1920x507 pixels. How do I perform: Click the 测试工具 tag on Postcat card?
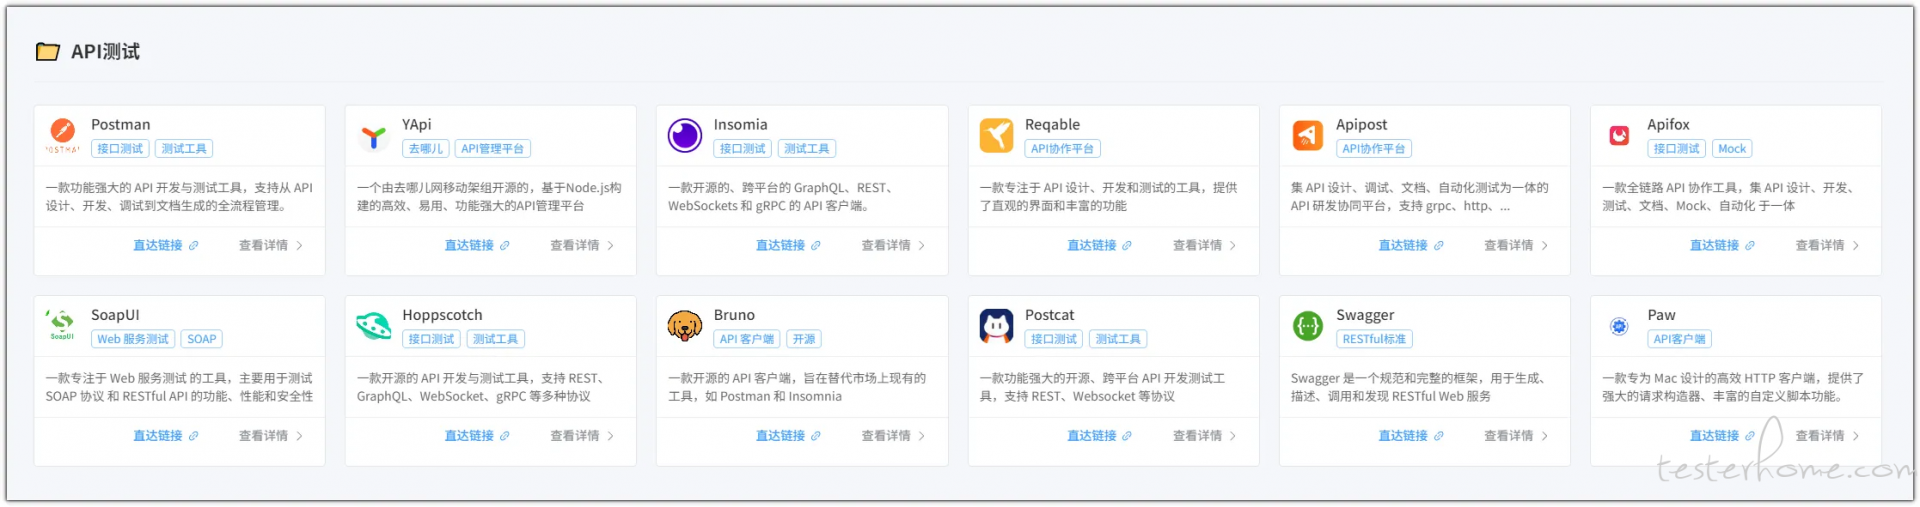(1118, 339)
